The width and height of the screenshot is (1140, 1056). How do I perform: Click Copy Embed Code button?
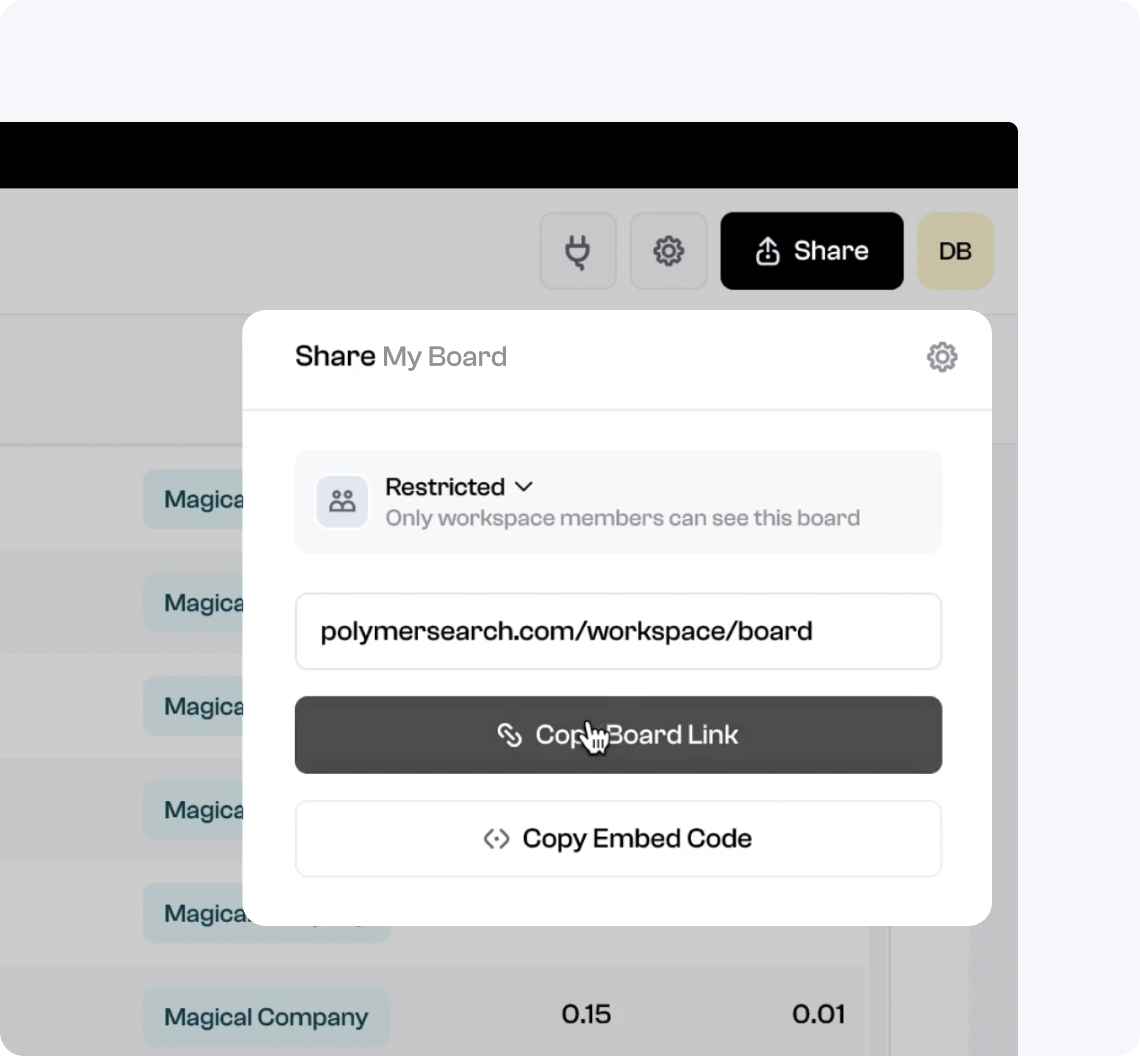point(618,839)
